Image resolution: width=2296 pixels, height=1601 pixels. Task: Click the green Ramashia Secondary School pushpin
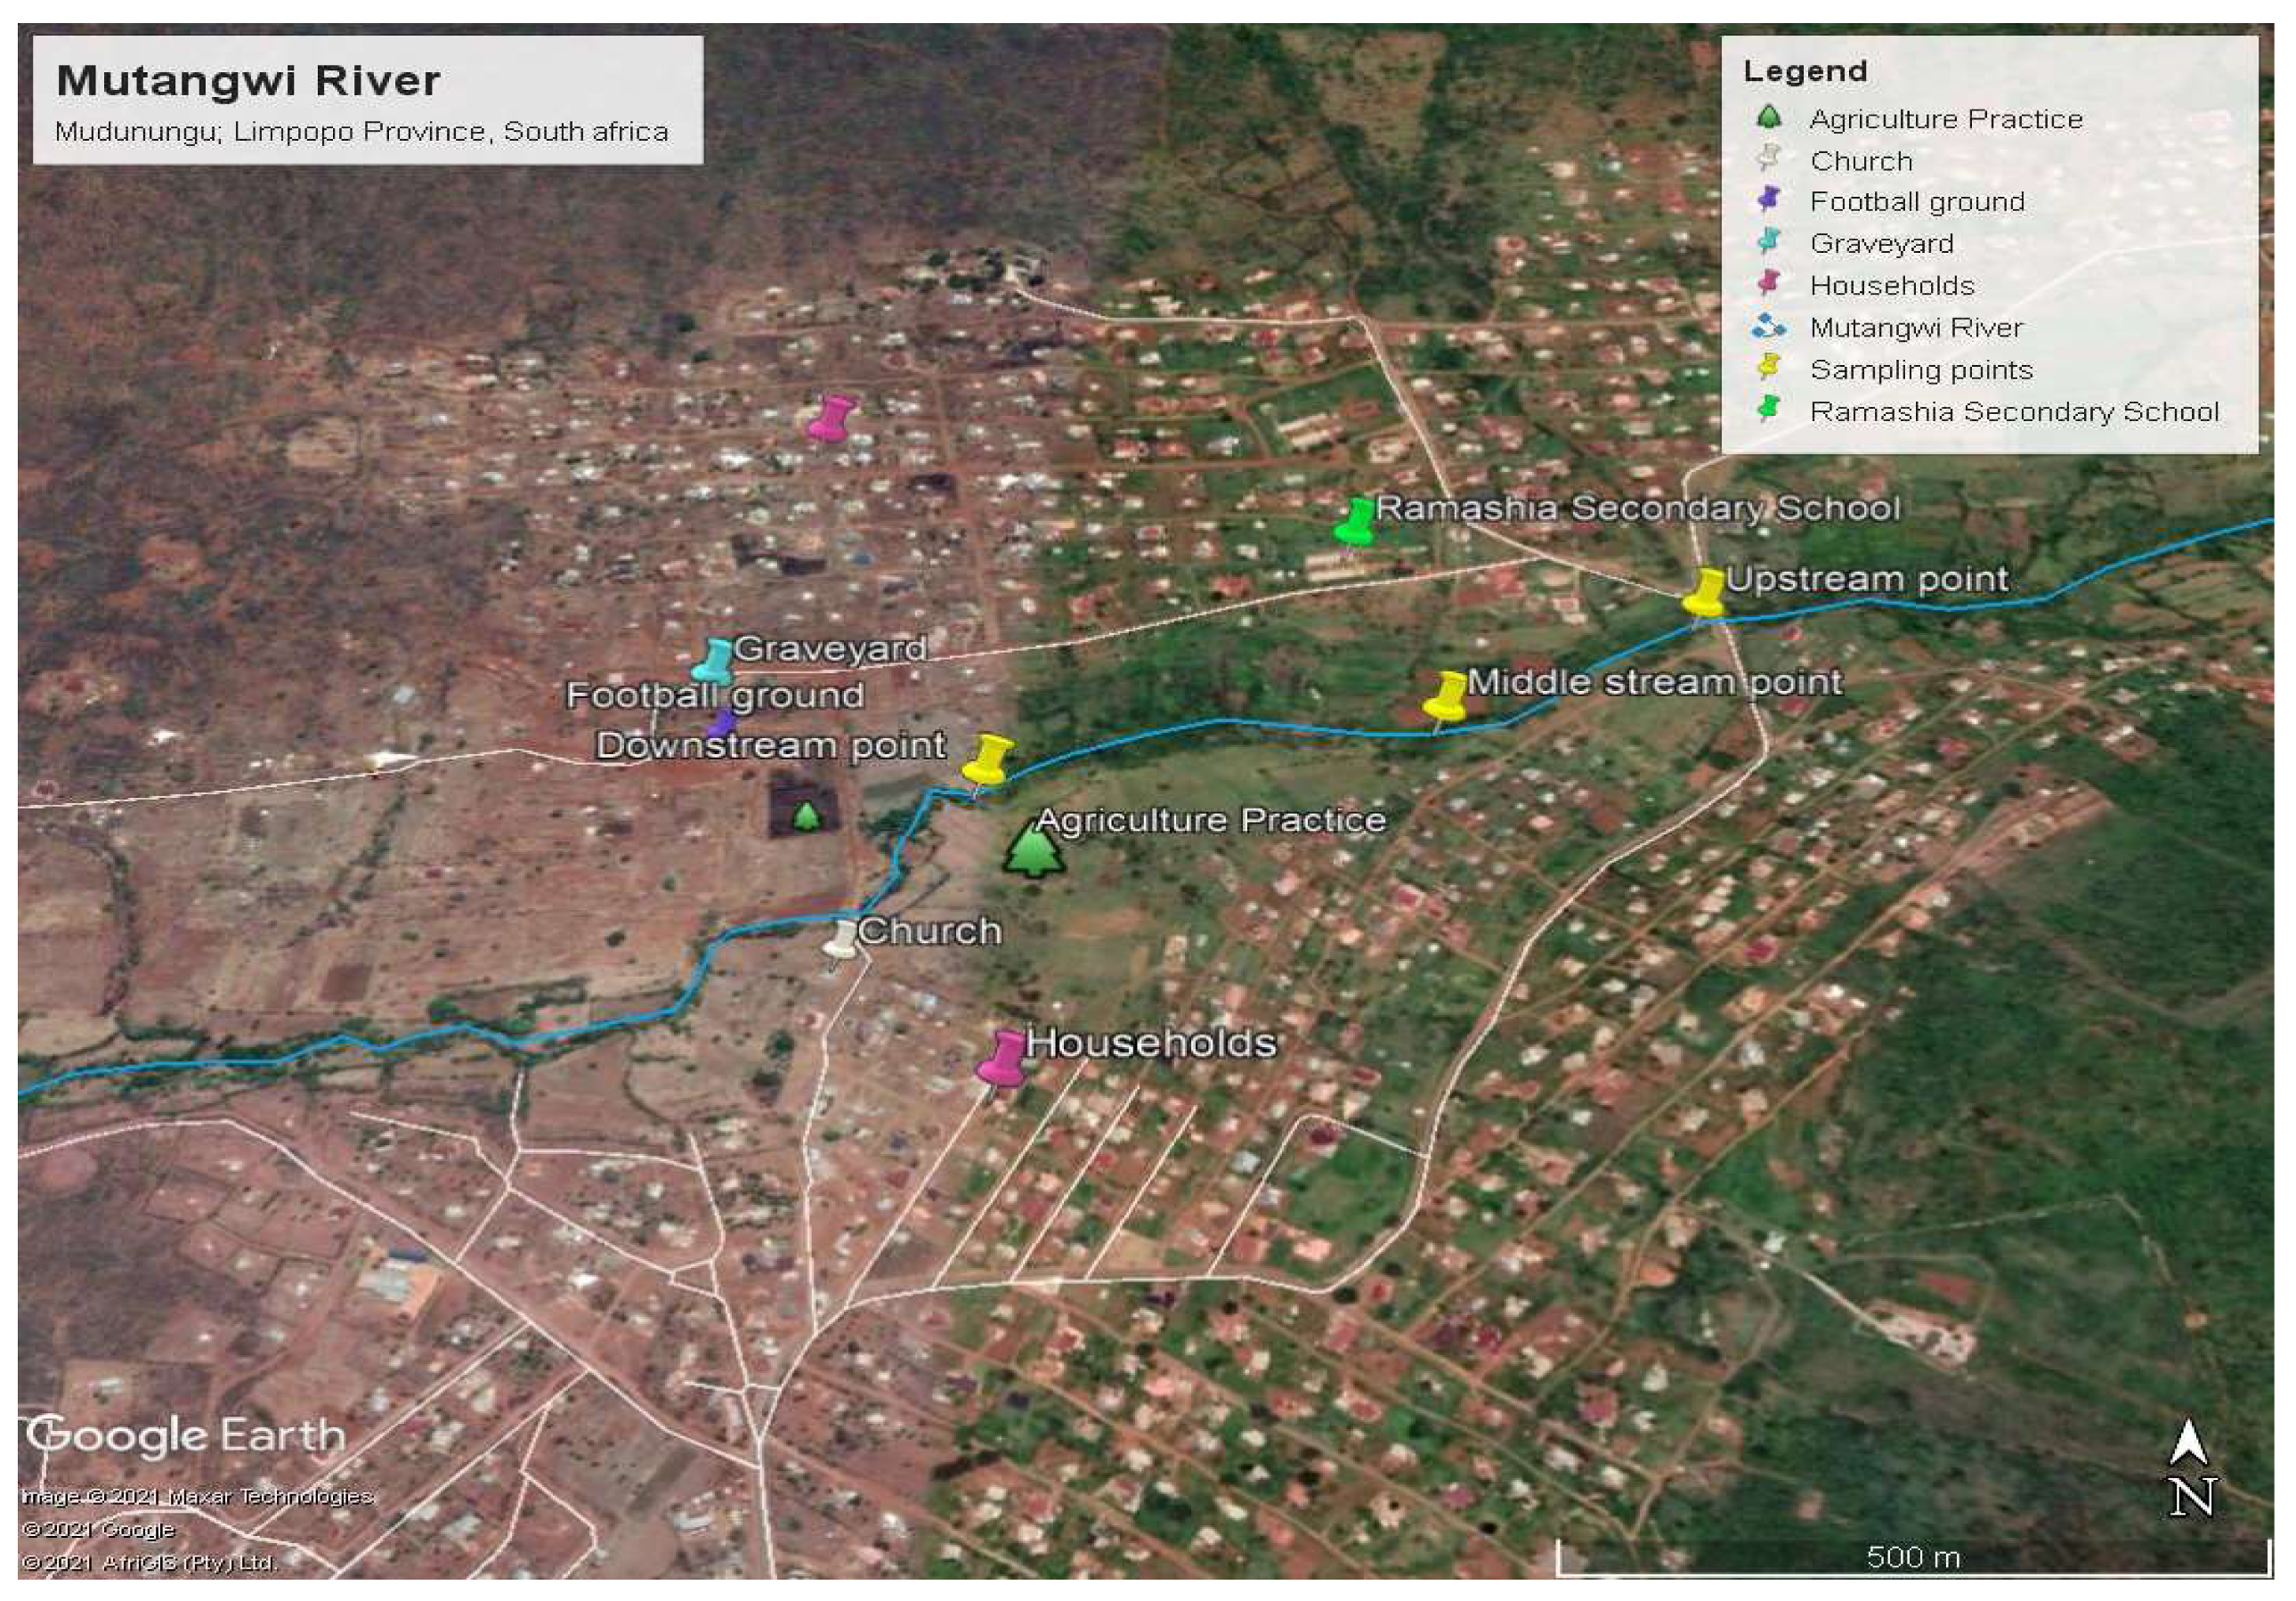coord(1355,522)
